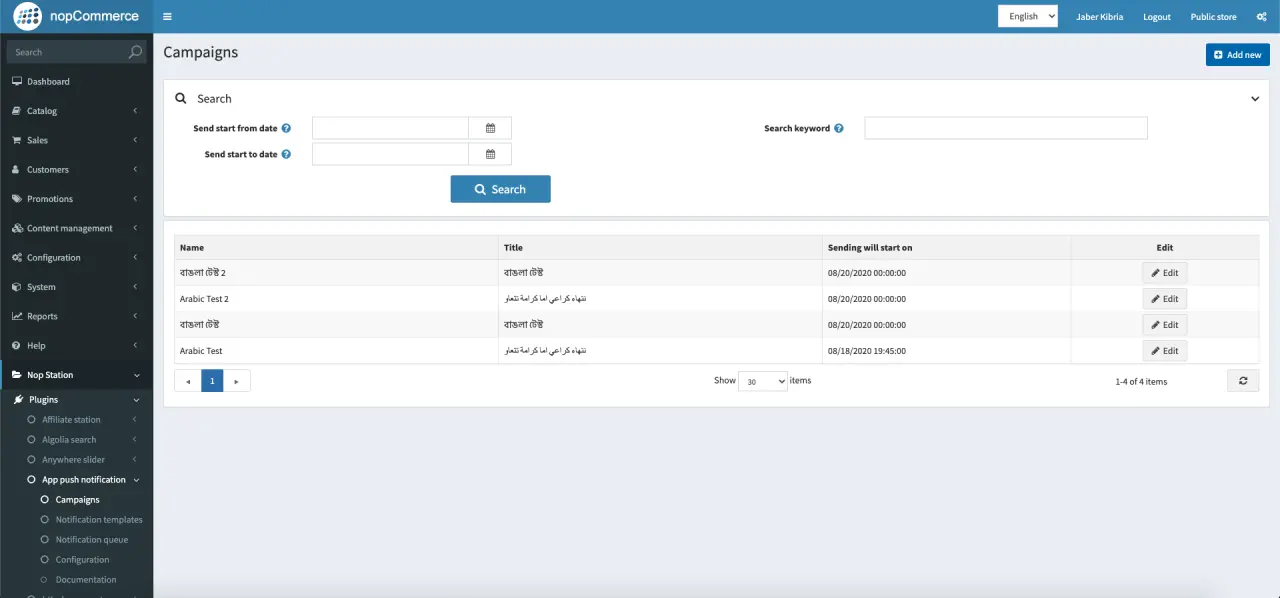Screen dimensions: 1280x598
Task: Click the sidebar search magnifier icon
Action: [x=136, y=52]
